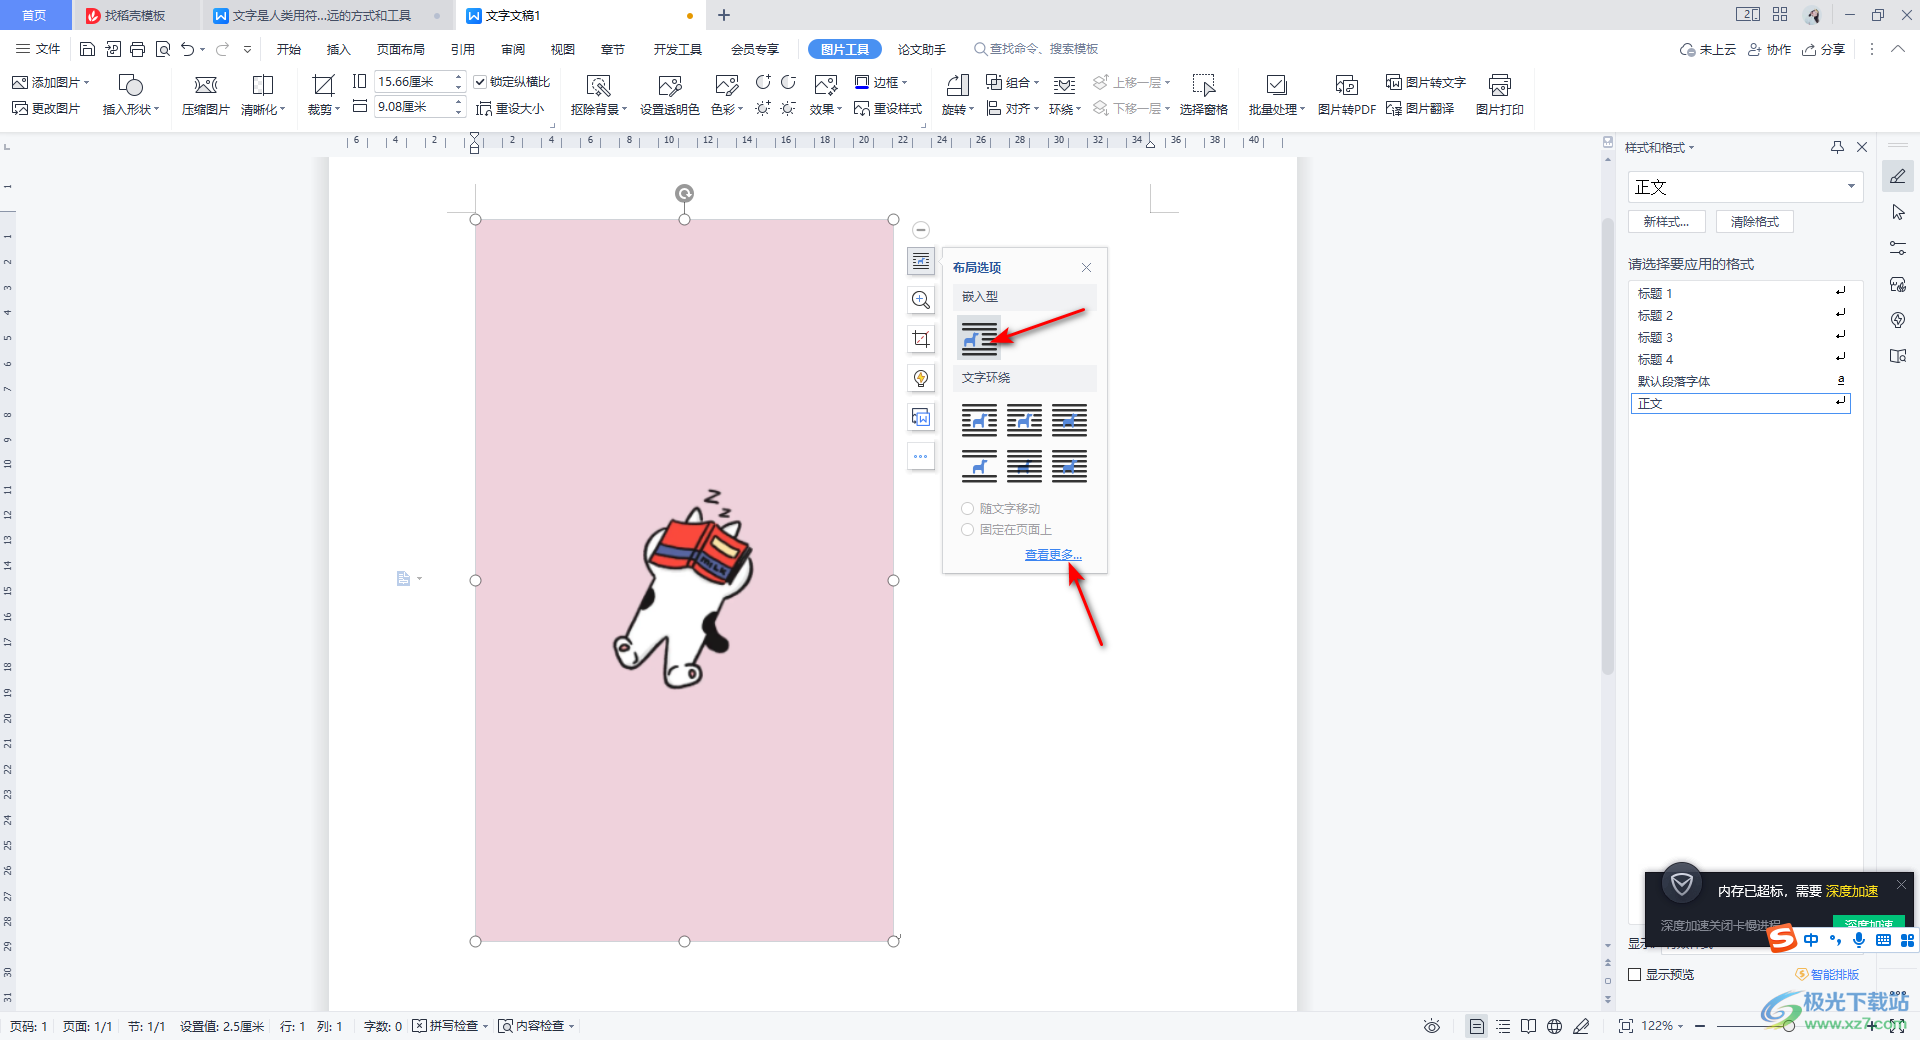The width and height of the screenshot is (1920, 1040).
Task: Close the Layout Options (布局选项) popup
Action: [x=1086, y=267]
